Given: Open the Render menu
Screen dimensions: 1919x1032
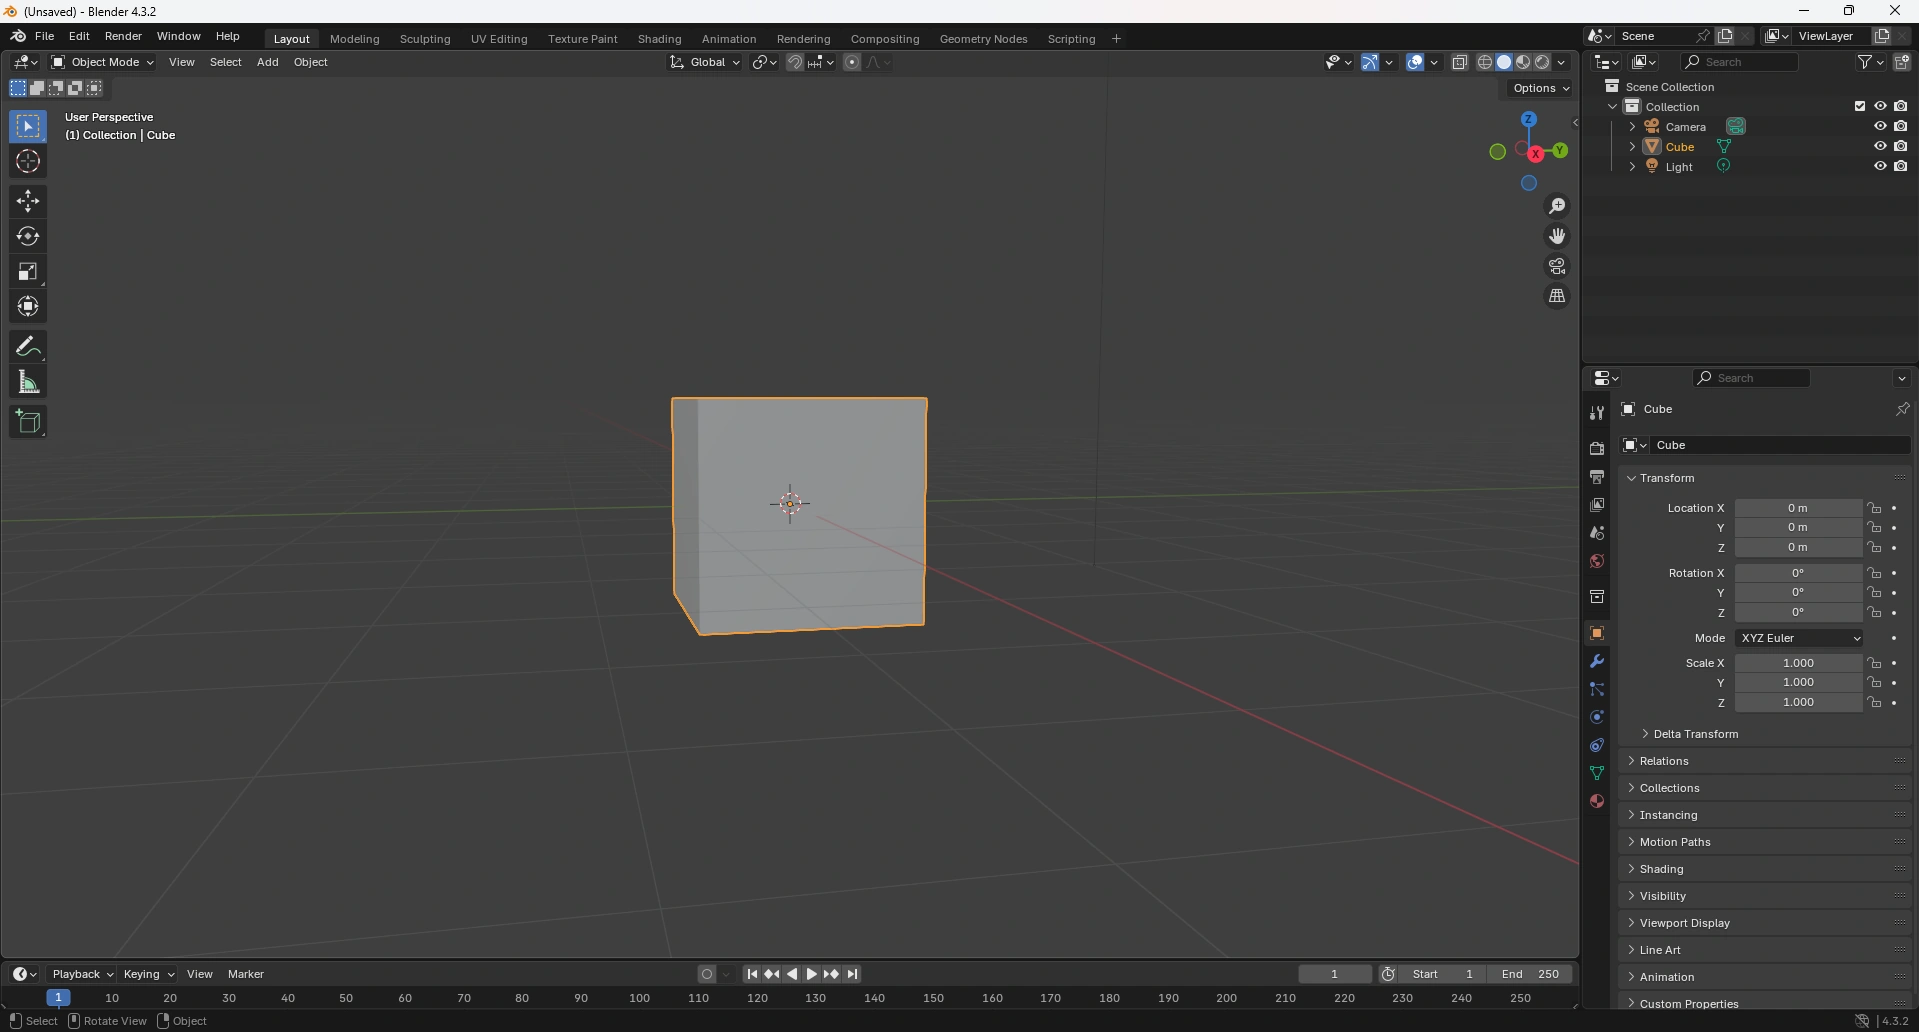Looking at the screenshot, I should [123, 36].
